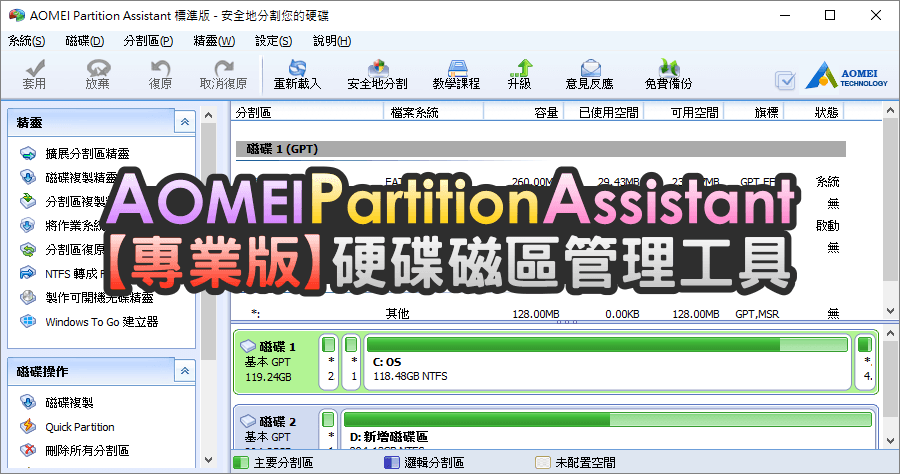The height and width of the screenshot is (474, 900).
Task: Select 磁碟 1 disk icon in disk map
Action: [x=248, y=346]
